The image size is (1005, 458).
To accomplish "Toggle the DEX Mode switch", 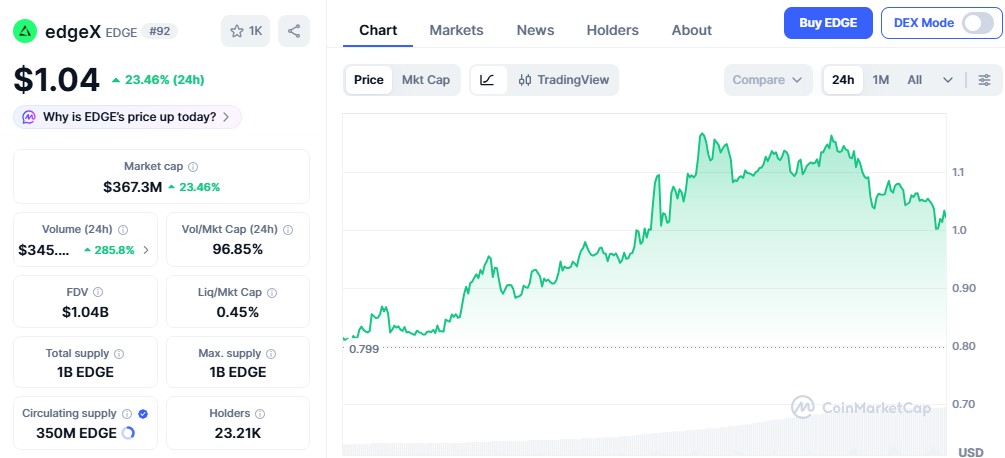I will (977, 23).
